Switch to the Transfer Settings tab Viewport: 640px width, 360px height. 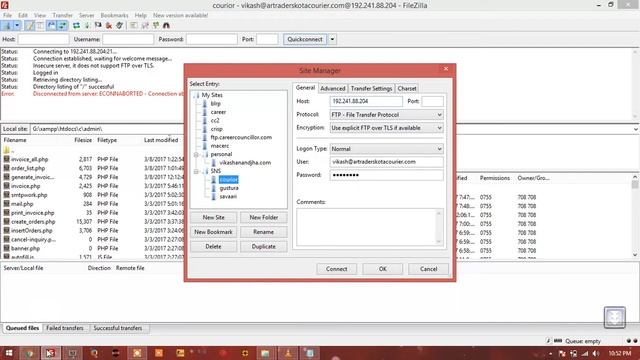[x=371, y=88]
